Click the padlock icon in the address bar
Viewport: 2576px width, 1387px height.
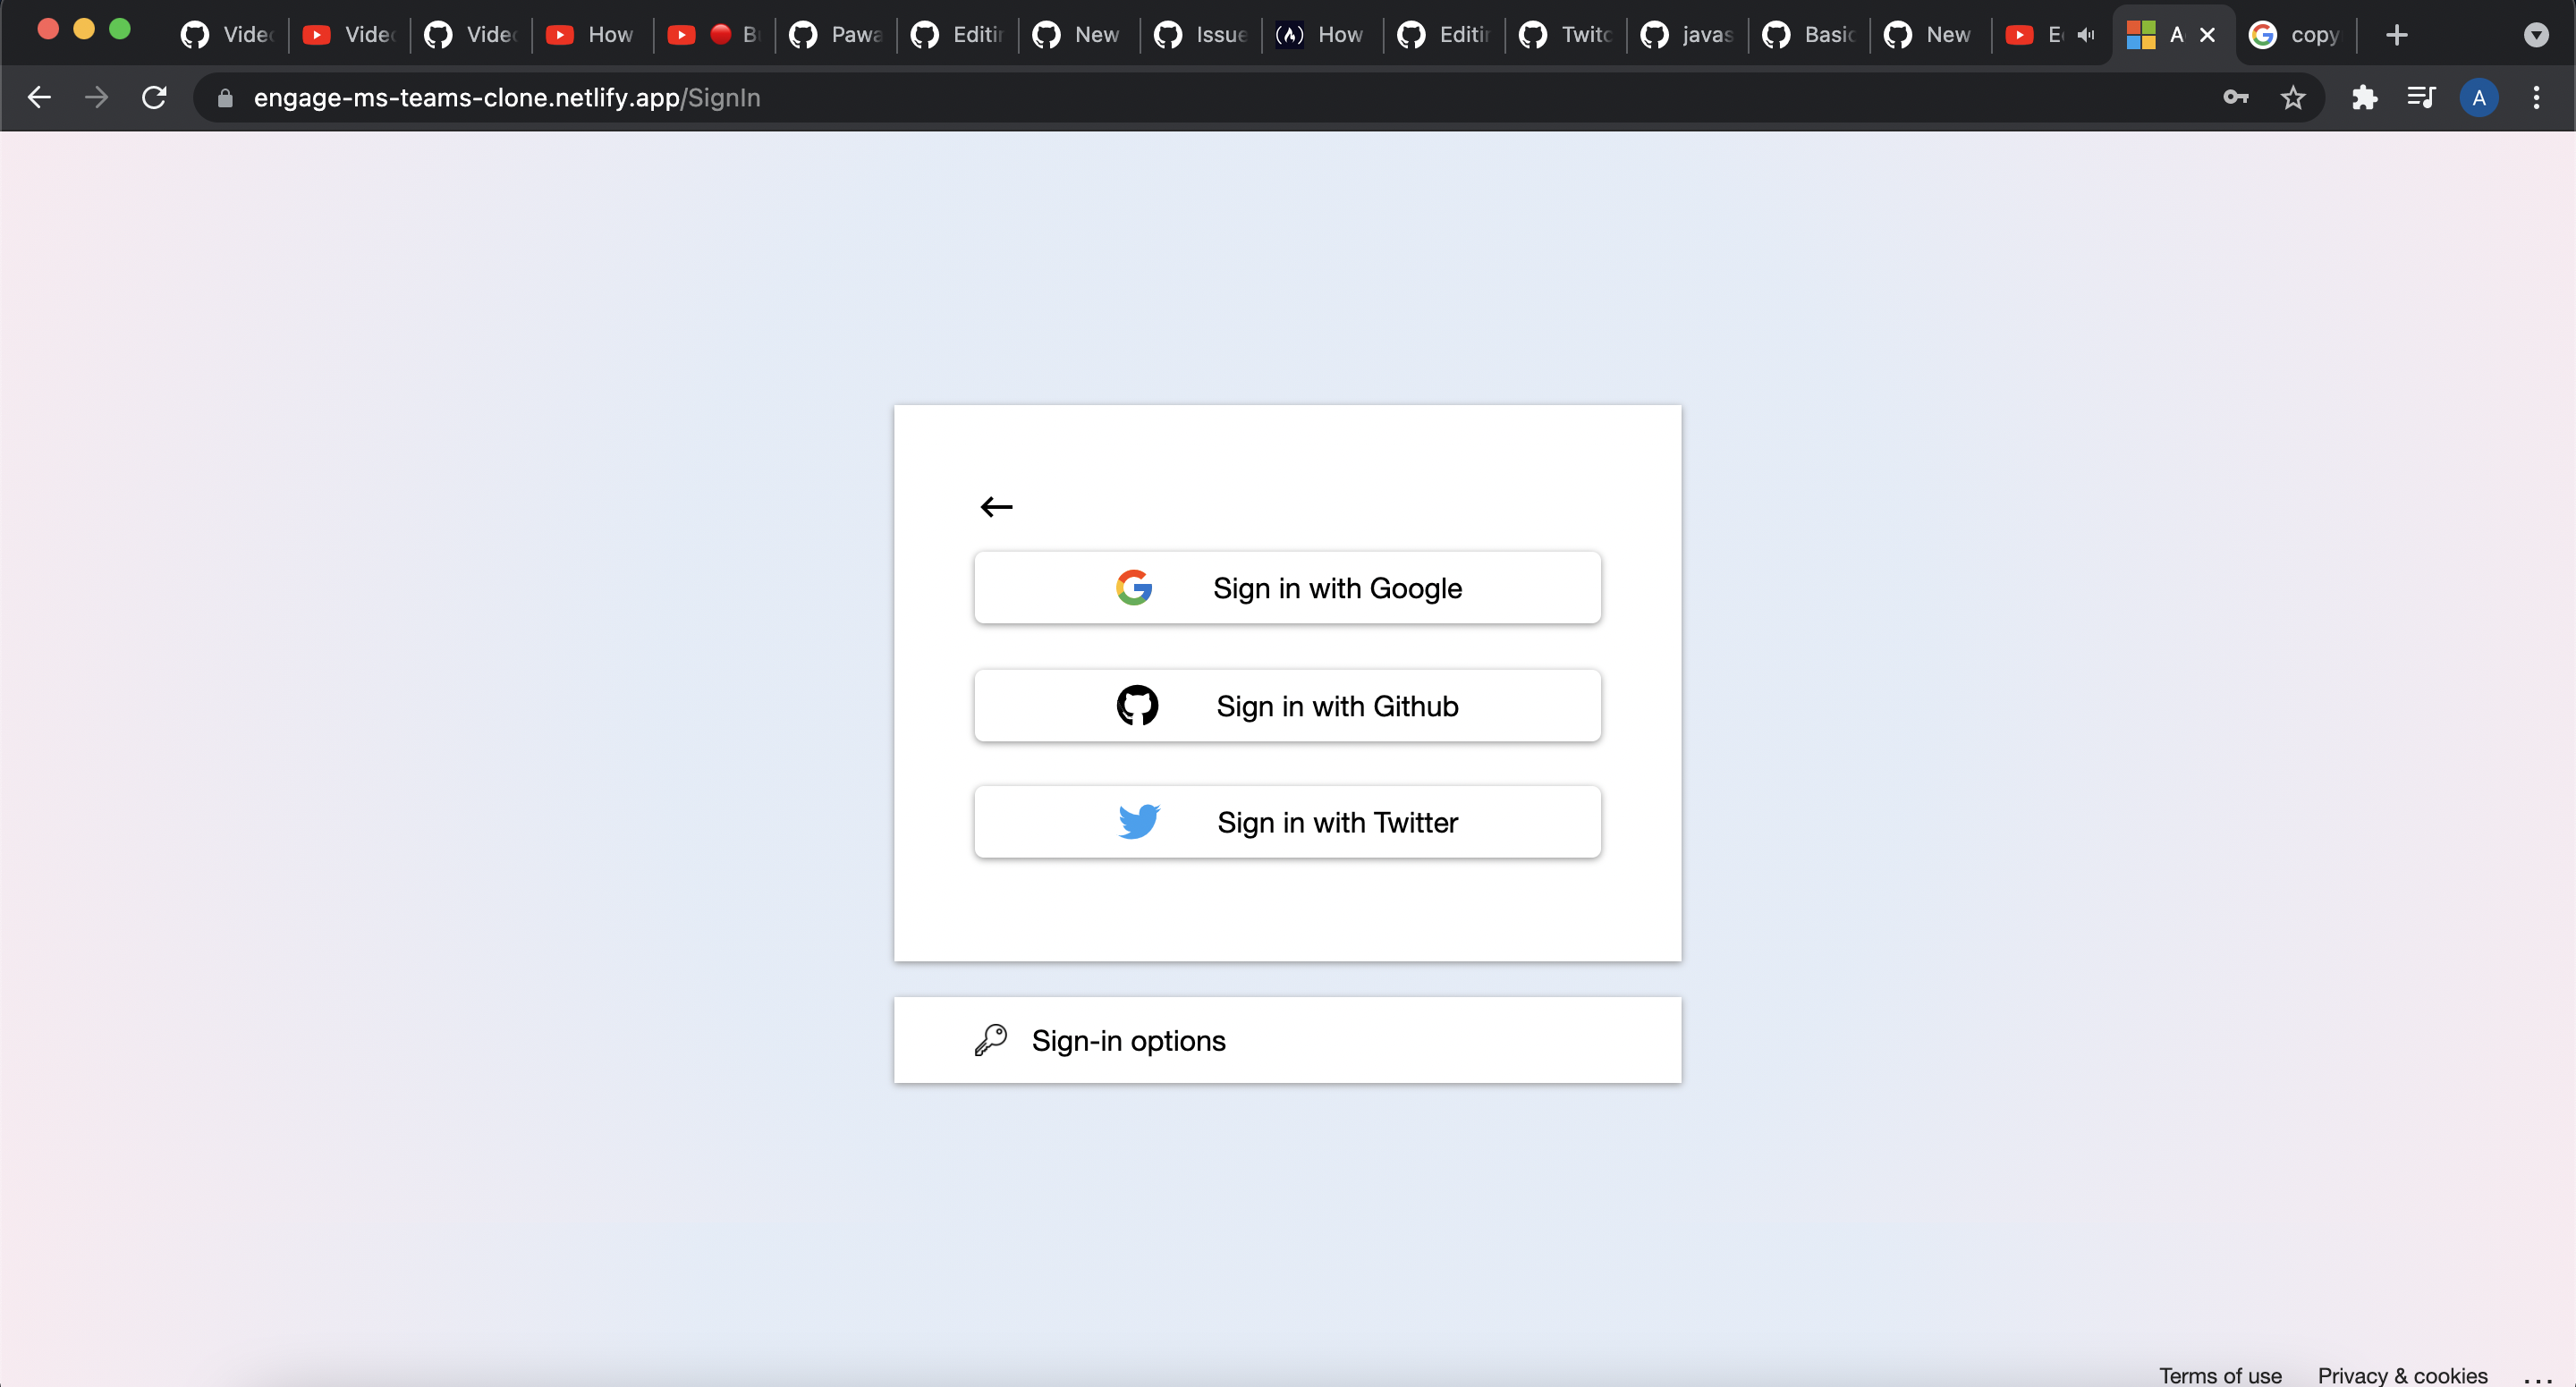coord(225,97)
